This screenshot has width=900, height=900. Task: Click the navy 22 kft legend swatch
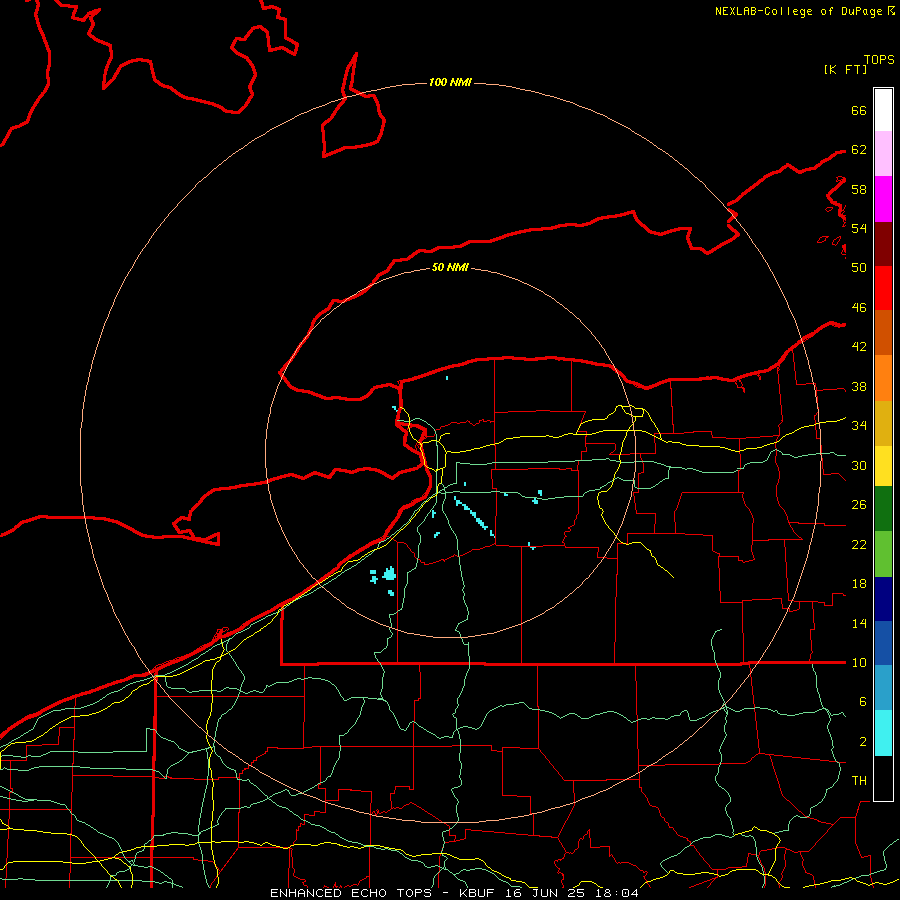tap(883, 599)
